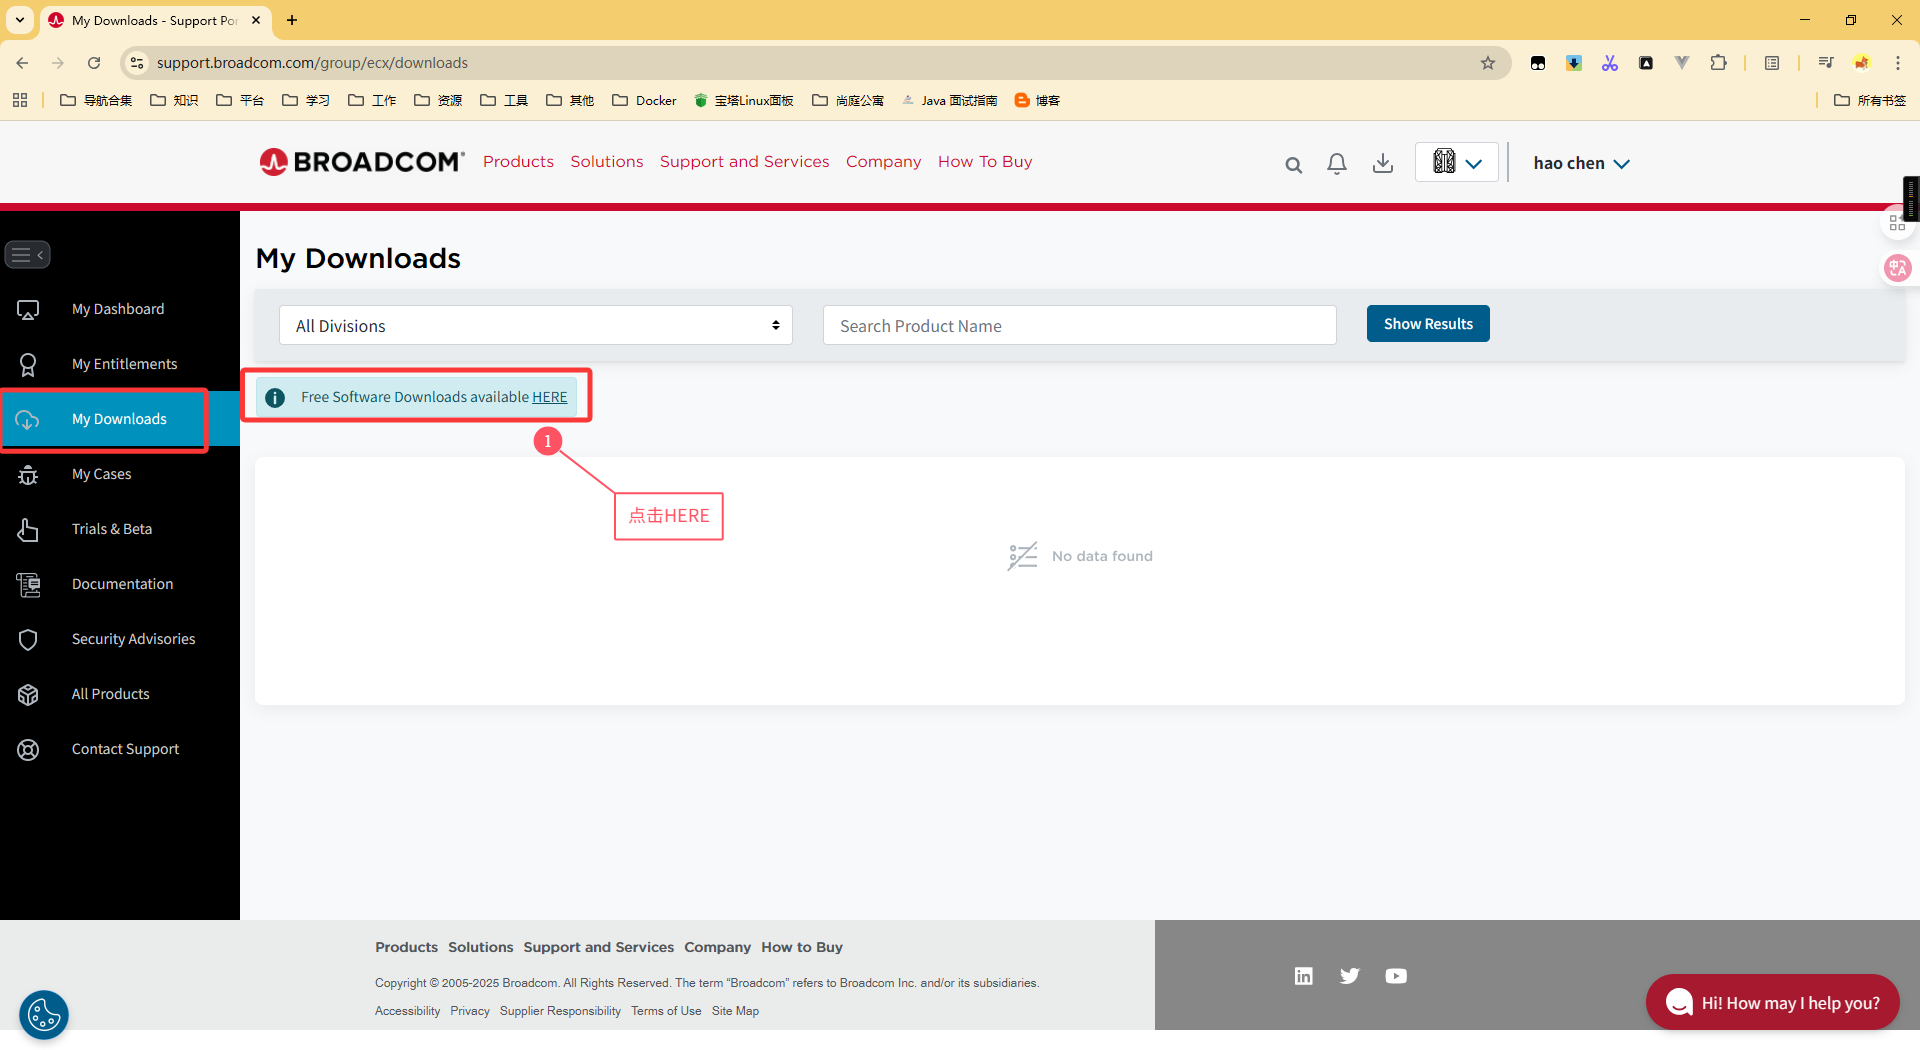Focus the Search Product Name field
The width and height of the screenshot is (1920, 1050).
[1079, 326]
